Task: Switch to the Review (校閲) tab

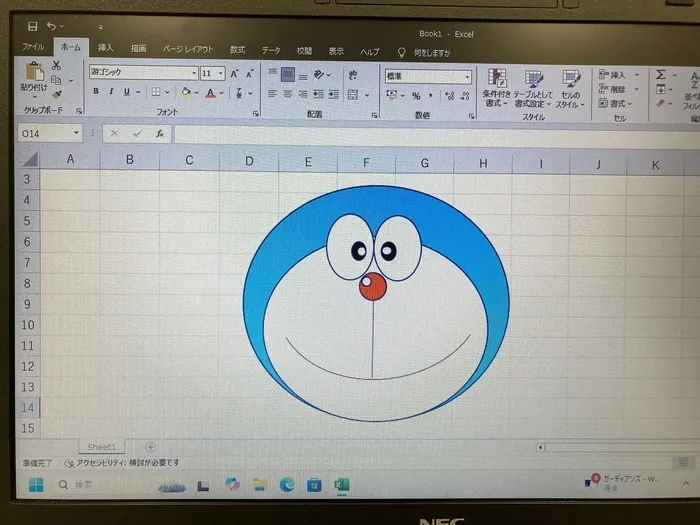Action: pyautogui.click(x=304, y=51)
